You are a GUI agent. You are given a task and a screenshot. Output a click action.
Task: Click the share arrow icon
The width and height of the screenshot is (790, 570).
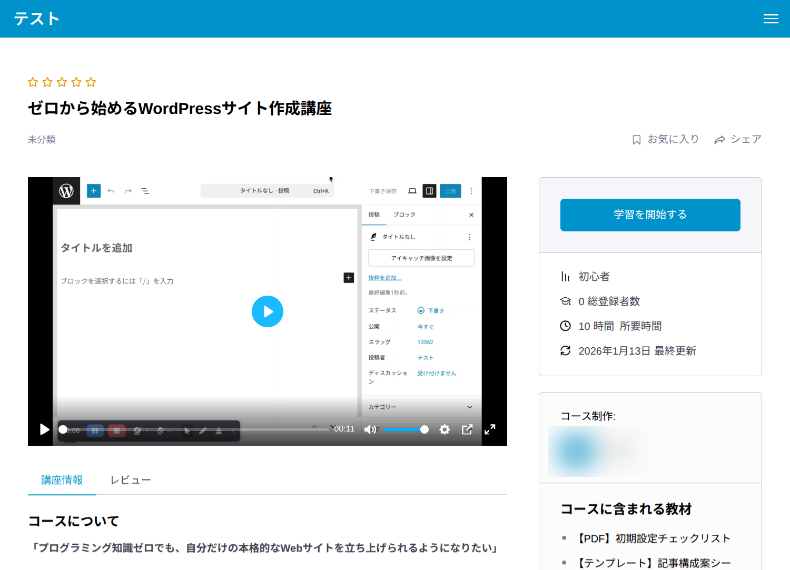pyautogui.click(x=719, y=140)
